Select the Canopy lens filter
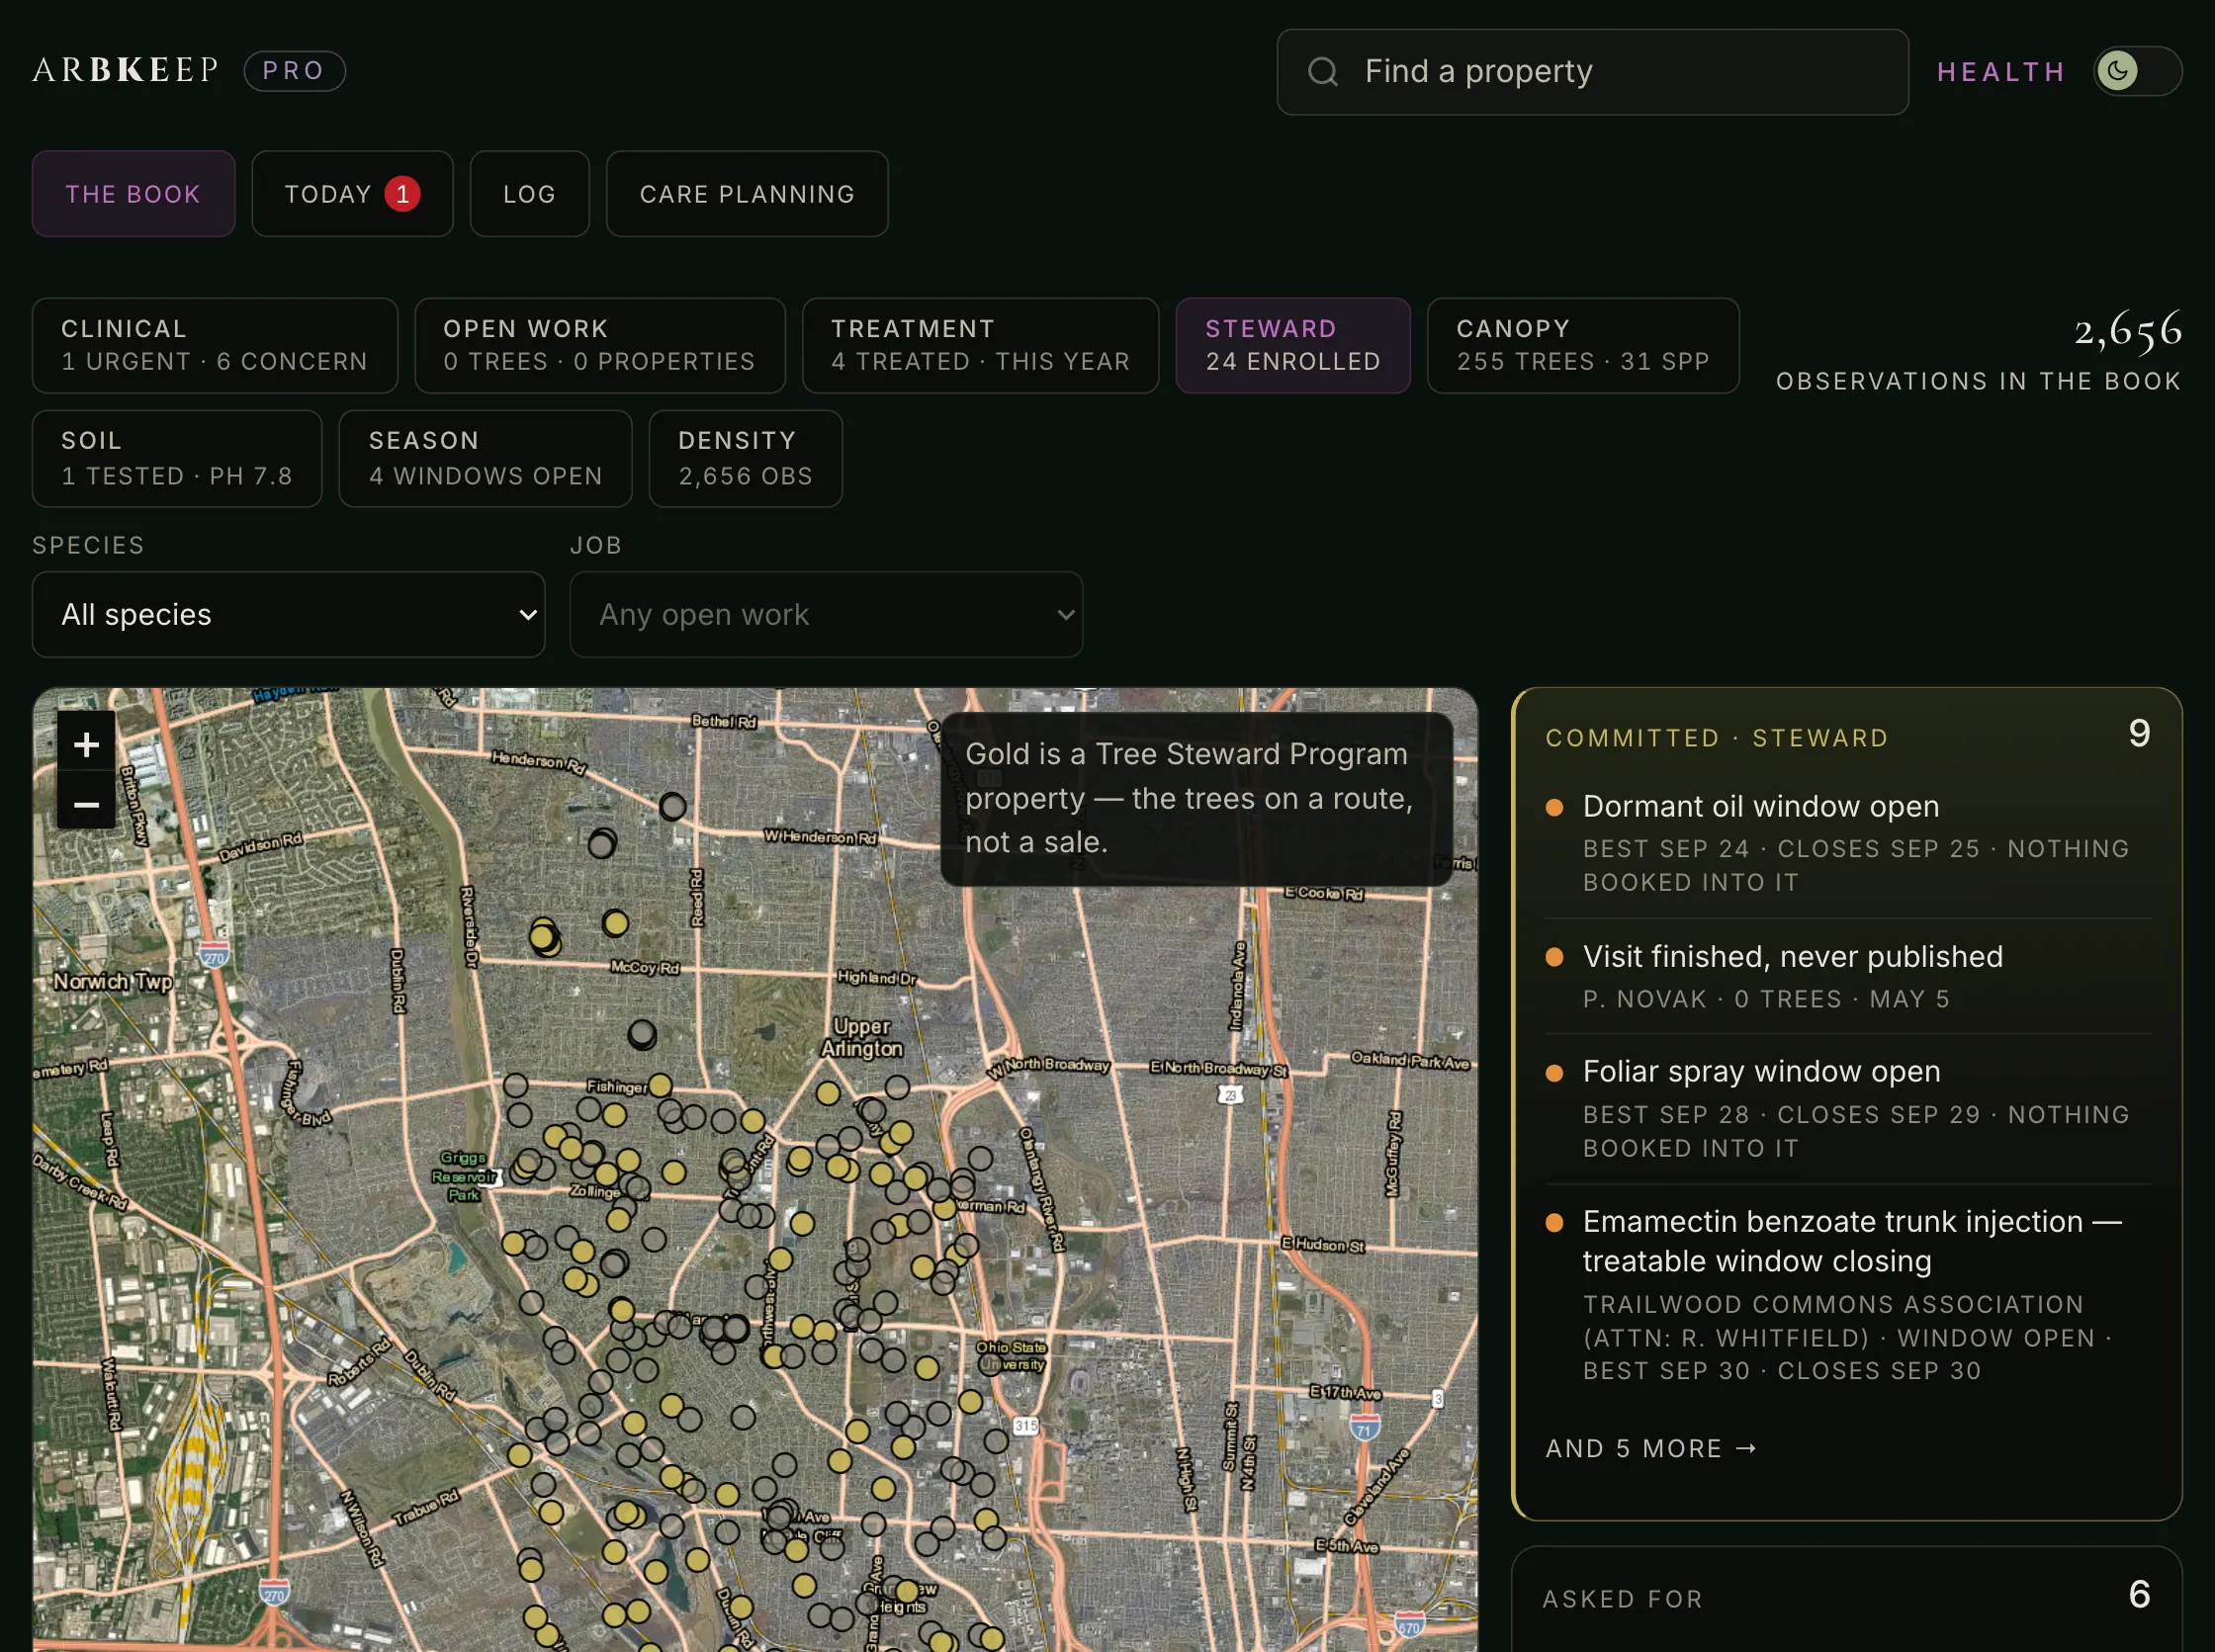Viewport: 2215px width, 1652px height. pyautogui.click(x=1583, y=345)
